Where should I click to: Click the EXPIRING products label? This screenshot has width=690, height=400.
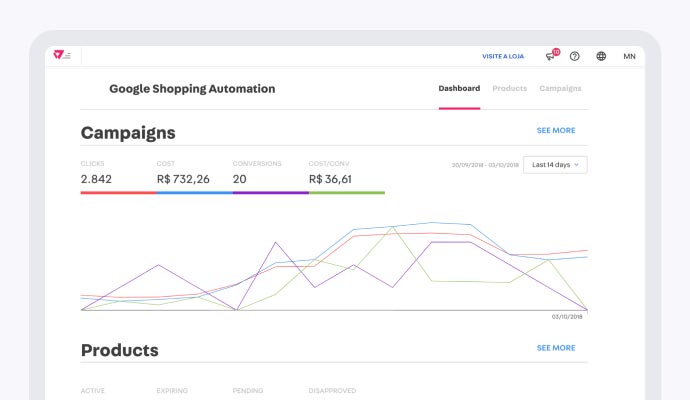tap(172, 391)
